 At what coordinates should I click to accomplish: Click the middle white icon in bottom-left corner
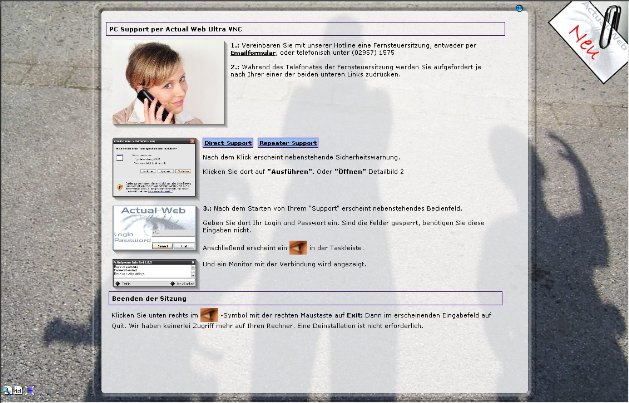18,389
